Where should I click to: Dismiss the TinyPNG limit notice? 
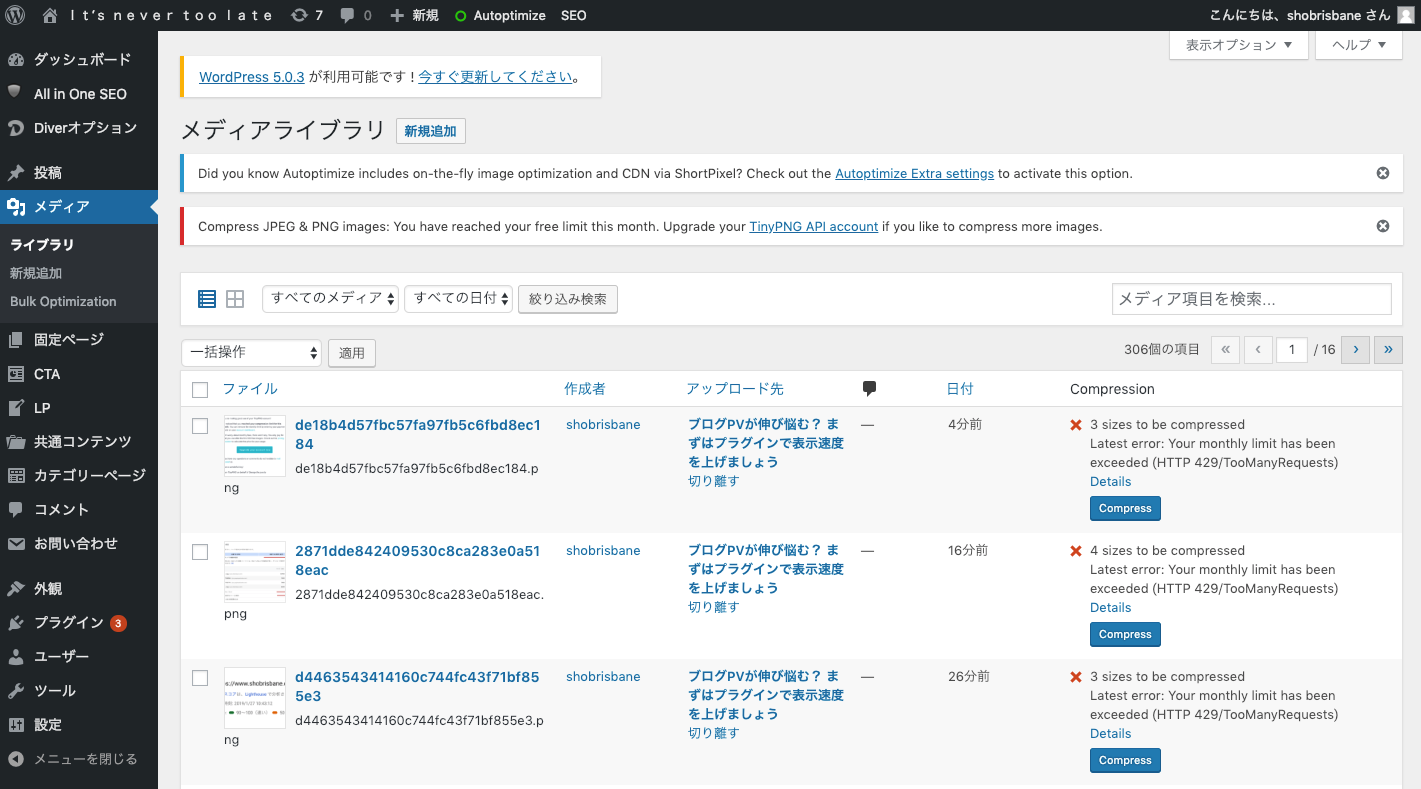(x=1383, y=226)
